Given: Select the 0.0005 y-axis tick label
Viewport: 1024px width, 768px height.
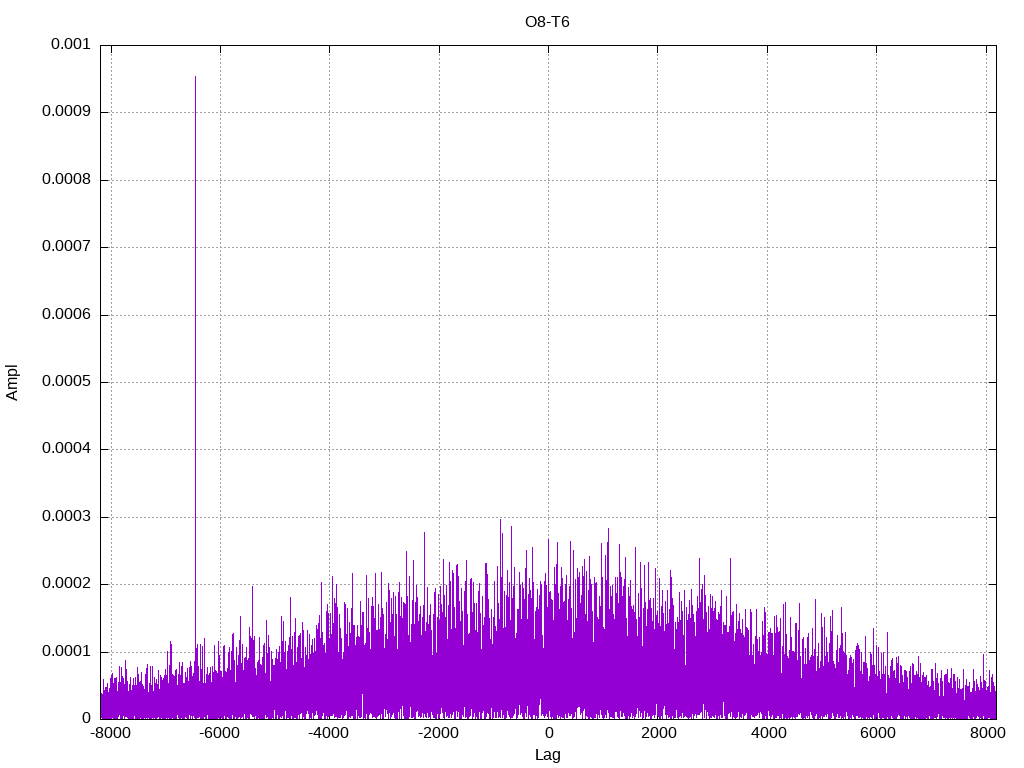Looking at the screenshot, I should point(65,382).
